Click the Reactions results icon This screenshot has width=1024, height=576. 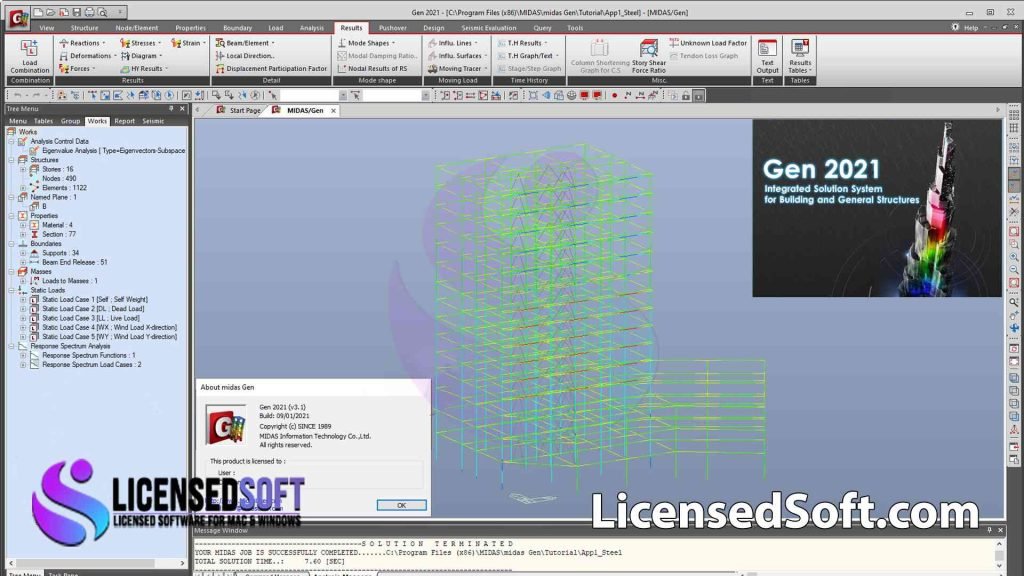(x=64, y=43)
